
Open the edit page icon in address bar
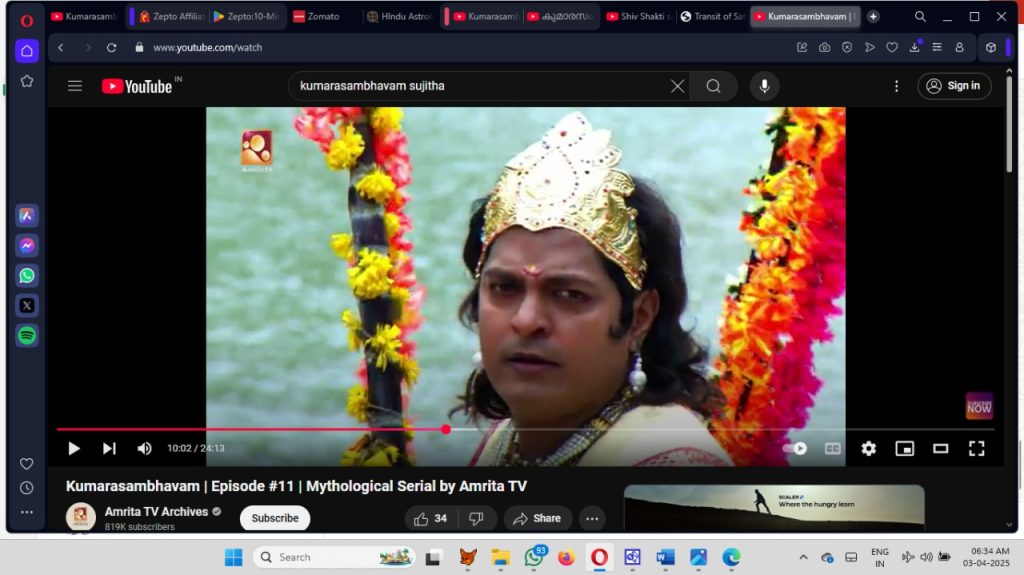[x=802, y=48]
